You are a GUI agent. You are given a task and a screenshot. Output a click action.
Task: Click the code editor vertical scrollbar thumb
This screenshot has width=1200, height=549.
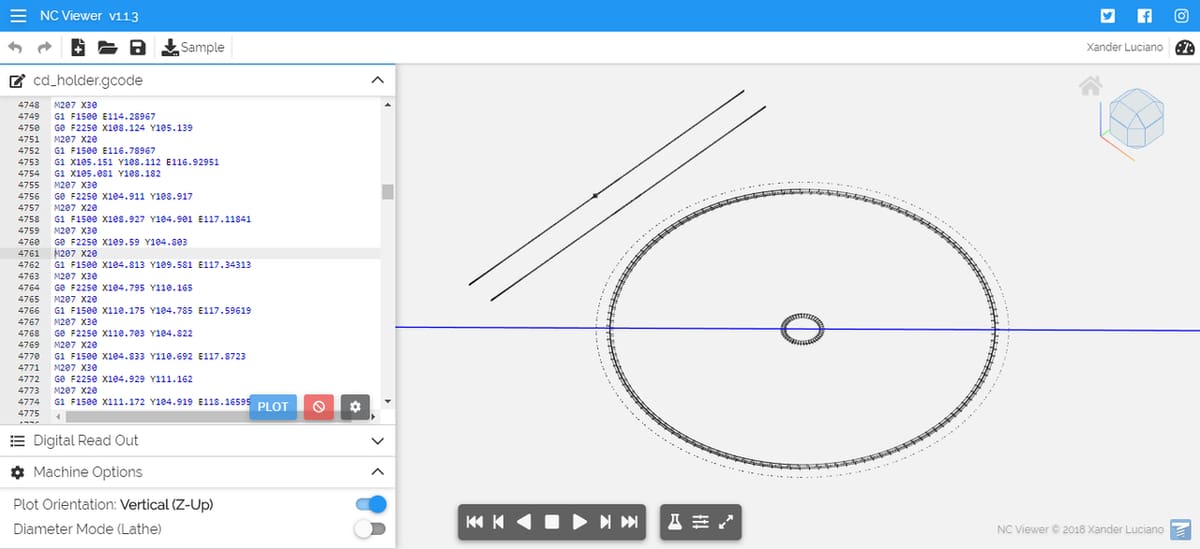click(388, 192)
